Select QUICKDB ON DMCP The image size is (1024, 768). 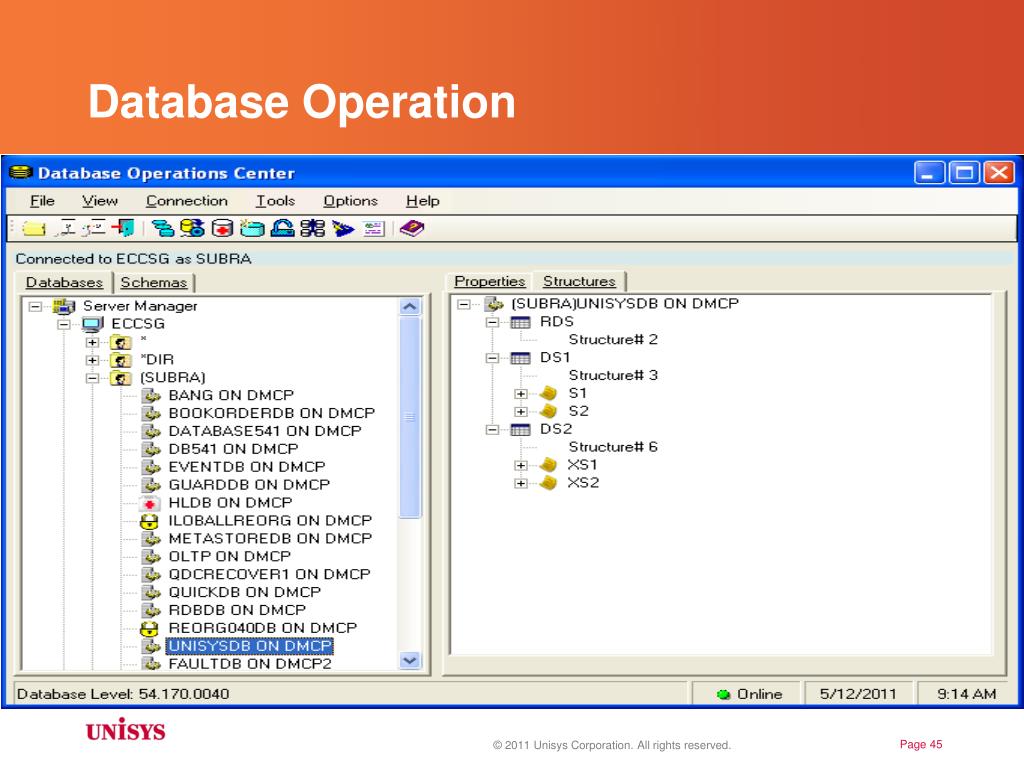click(x=245, y=592)
